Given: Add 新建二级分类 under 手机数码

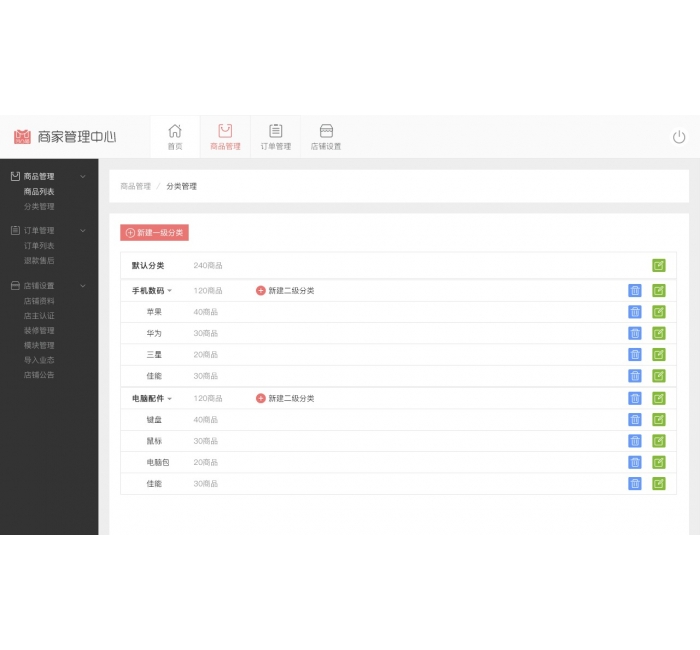Looking at the screenshot, I should 285,291.
